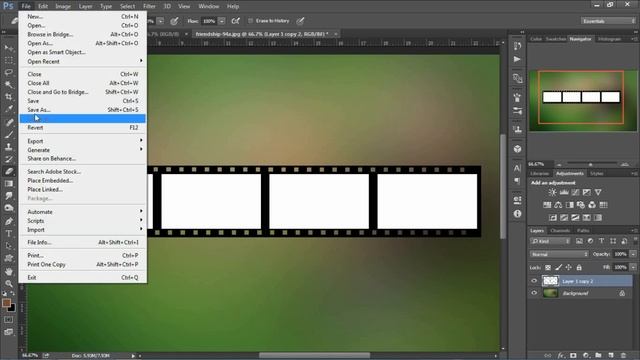
Task: Select the Eraser tool in toolbox
Action: click(9, 171)
